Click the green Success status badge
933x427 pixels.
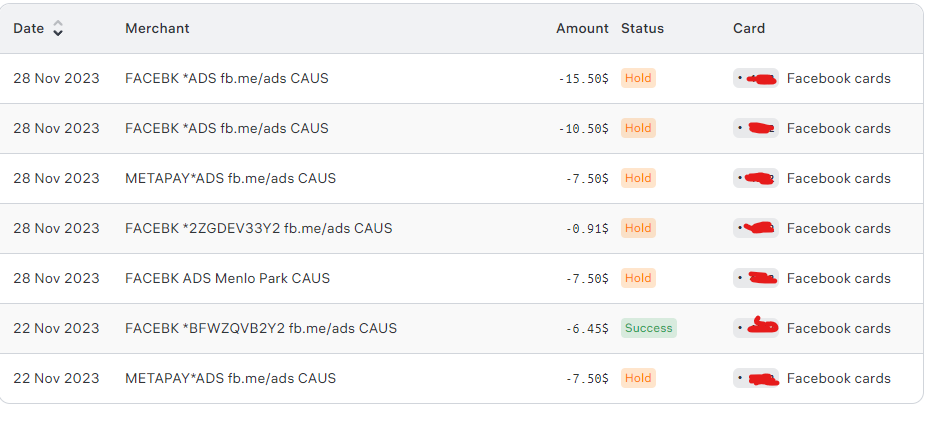click(649, 328)
